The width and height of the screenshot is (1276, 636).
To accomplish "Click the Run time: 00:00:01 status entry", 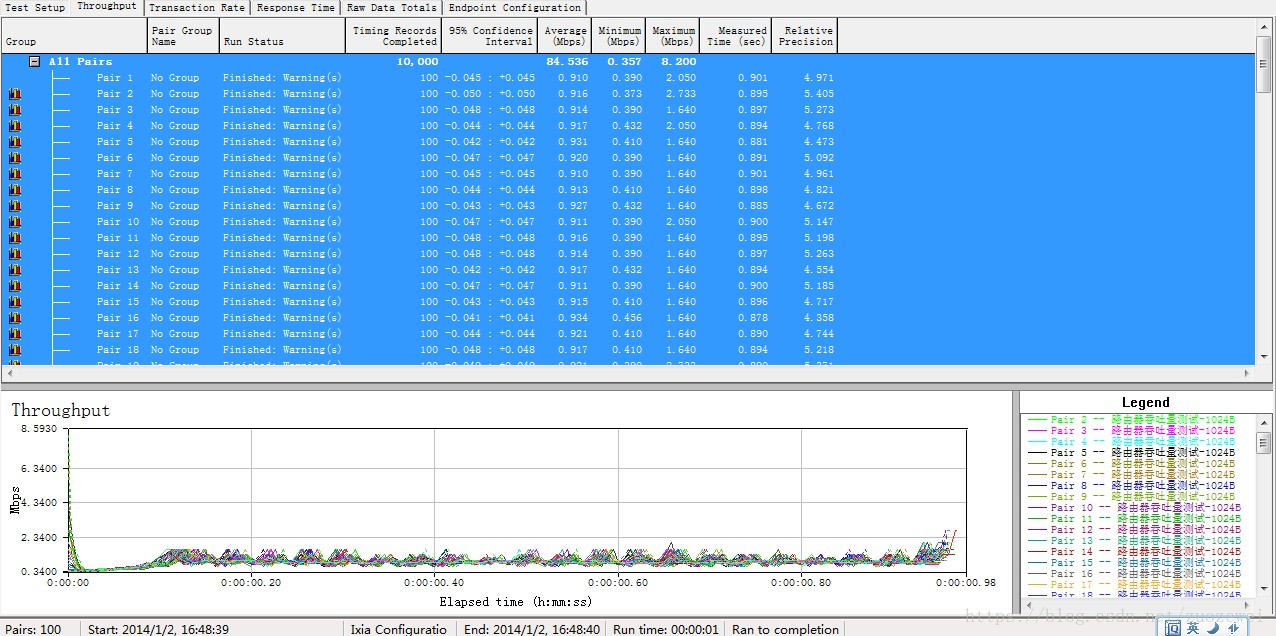I will (668, 629).
